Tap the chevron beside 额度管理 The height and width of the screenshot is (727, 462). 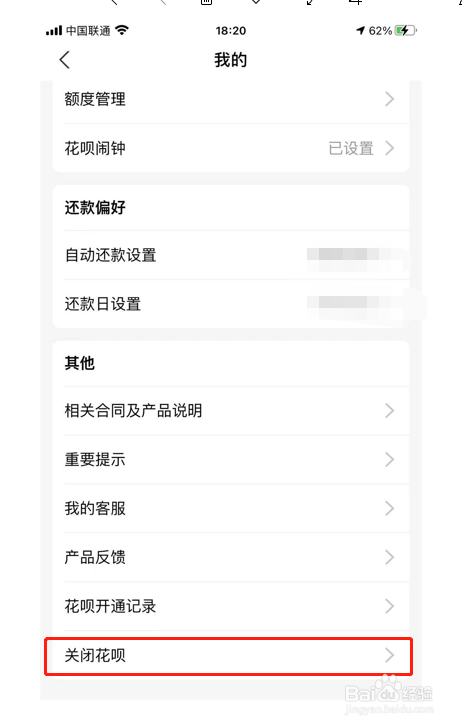coord(390,99)
